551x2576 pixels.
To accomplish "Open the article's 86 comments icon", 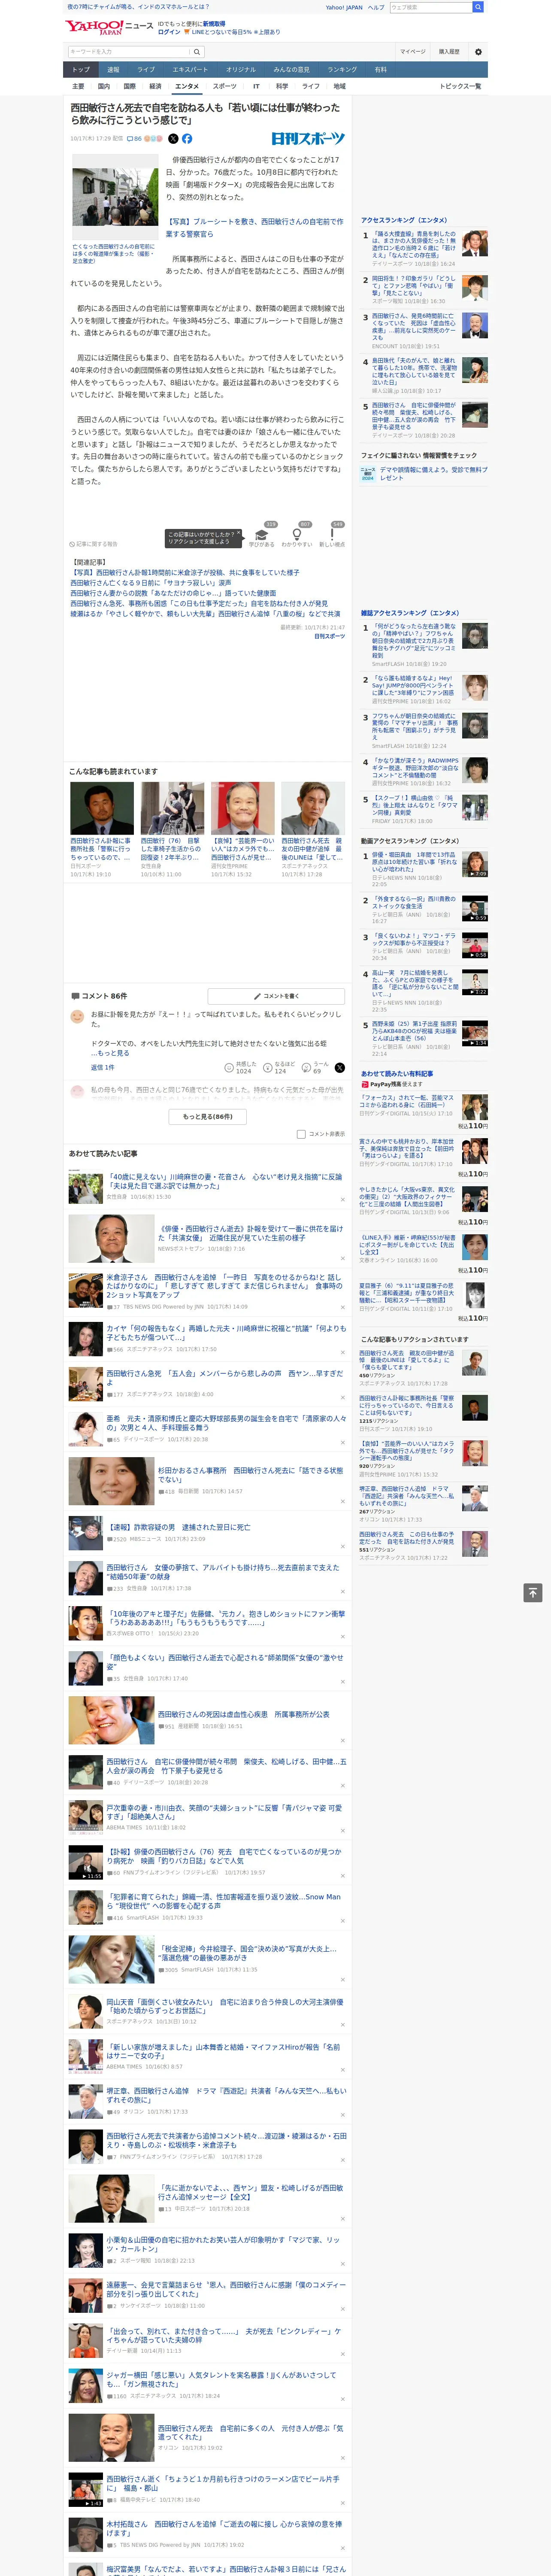I will tap(134, 139).
